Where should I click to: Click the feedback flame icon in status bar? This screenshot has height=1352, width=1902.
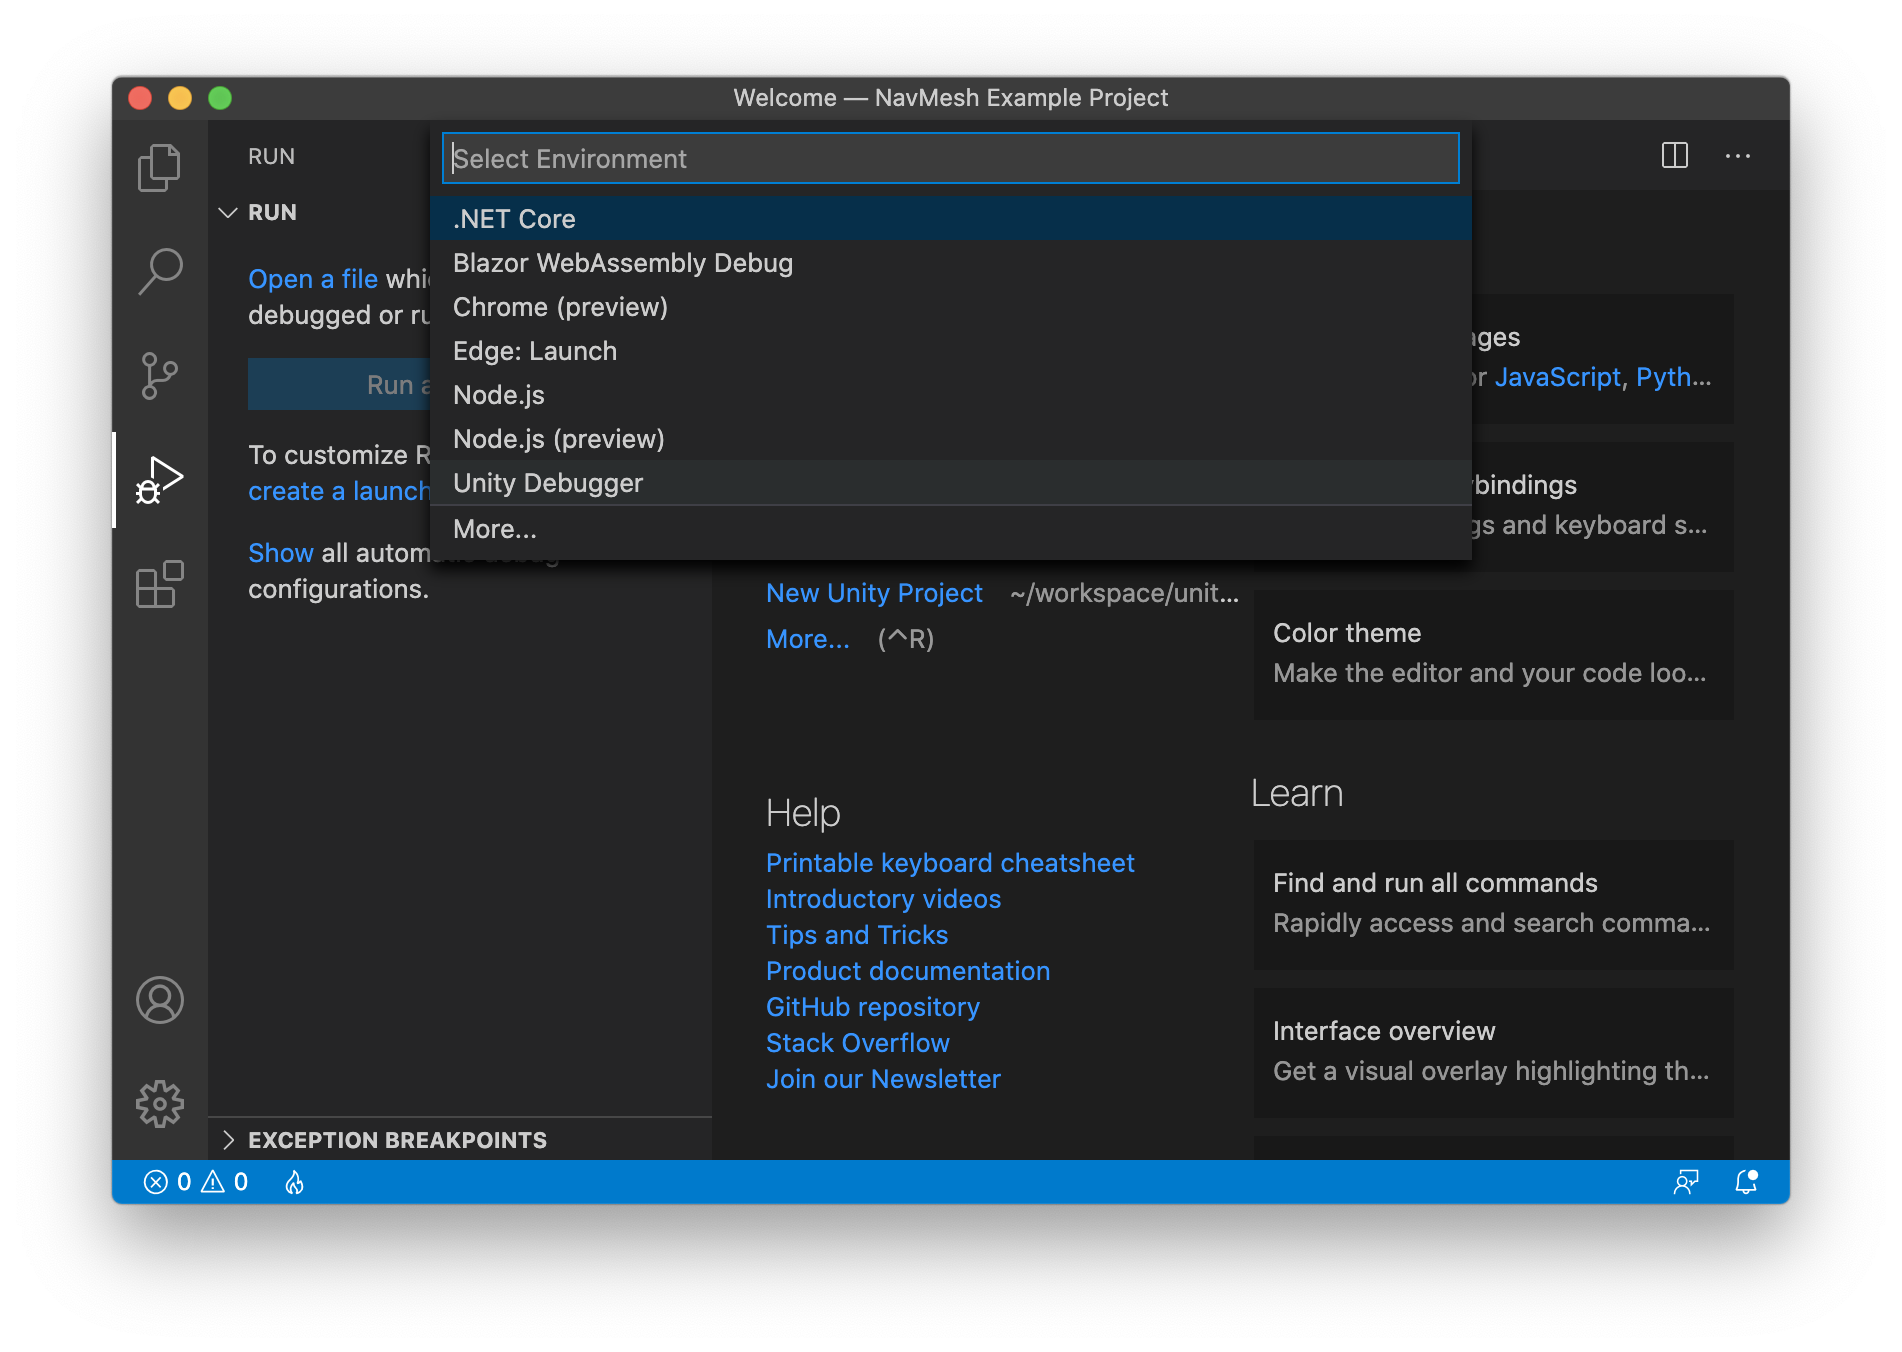pos(293,1181)
